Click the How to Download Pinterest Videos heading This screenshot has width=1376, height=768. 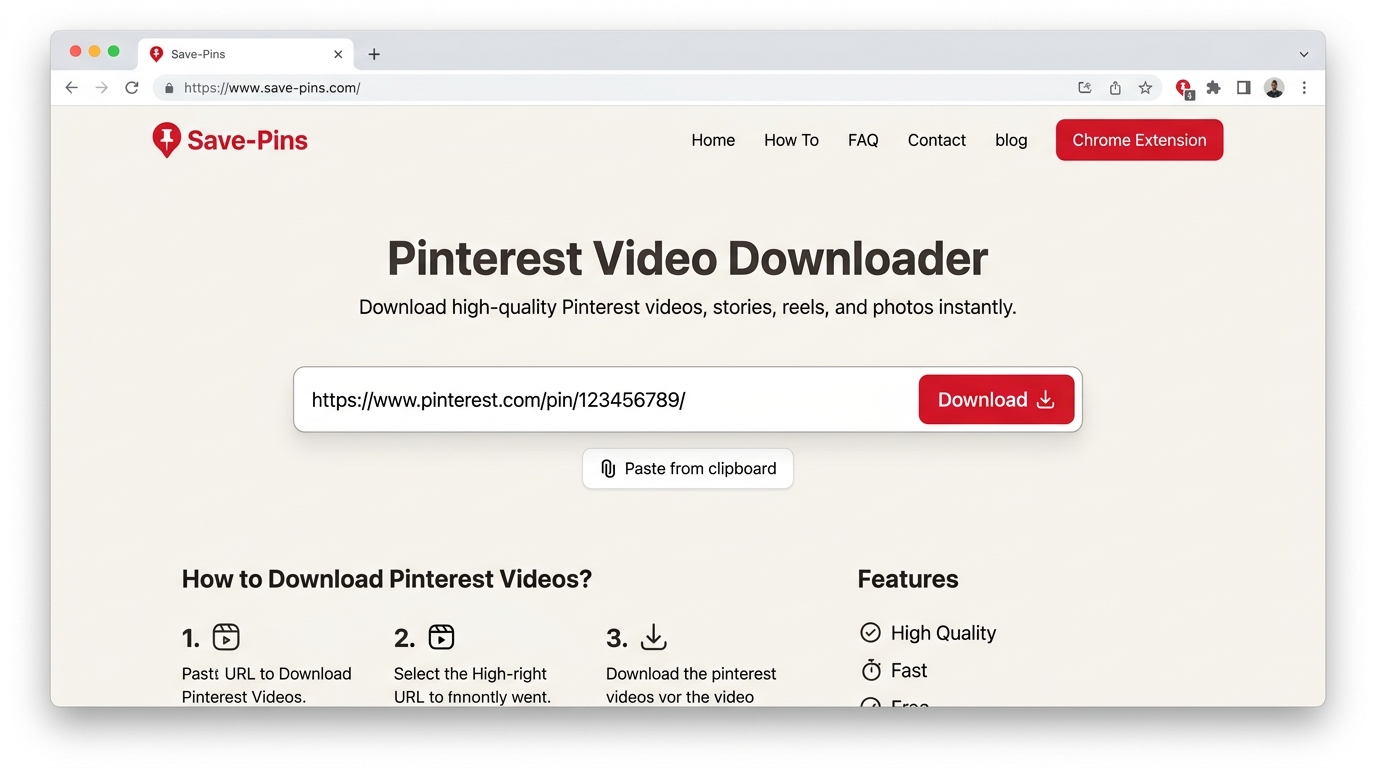tap(387, 579)
